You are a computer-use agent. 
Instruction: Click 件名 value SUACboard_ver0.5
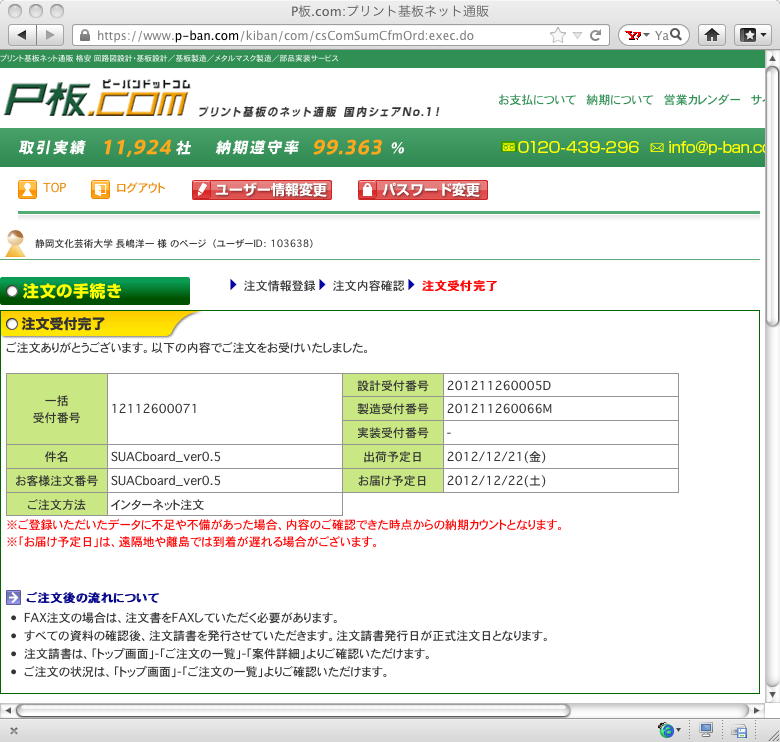click(x=166, y=457)
